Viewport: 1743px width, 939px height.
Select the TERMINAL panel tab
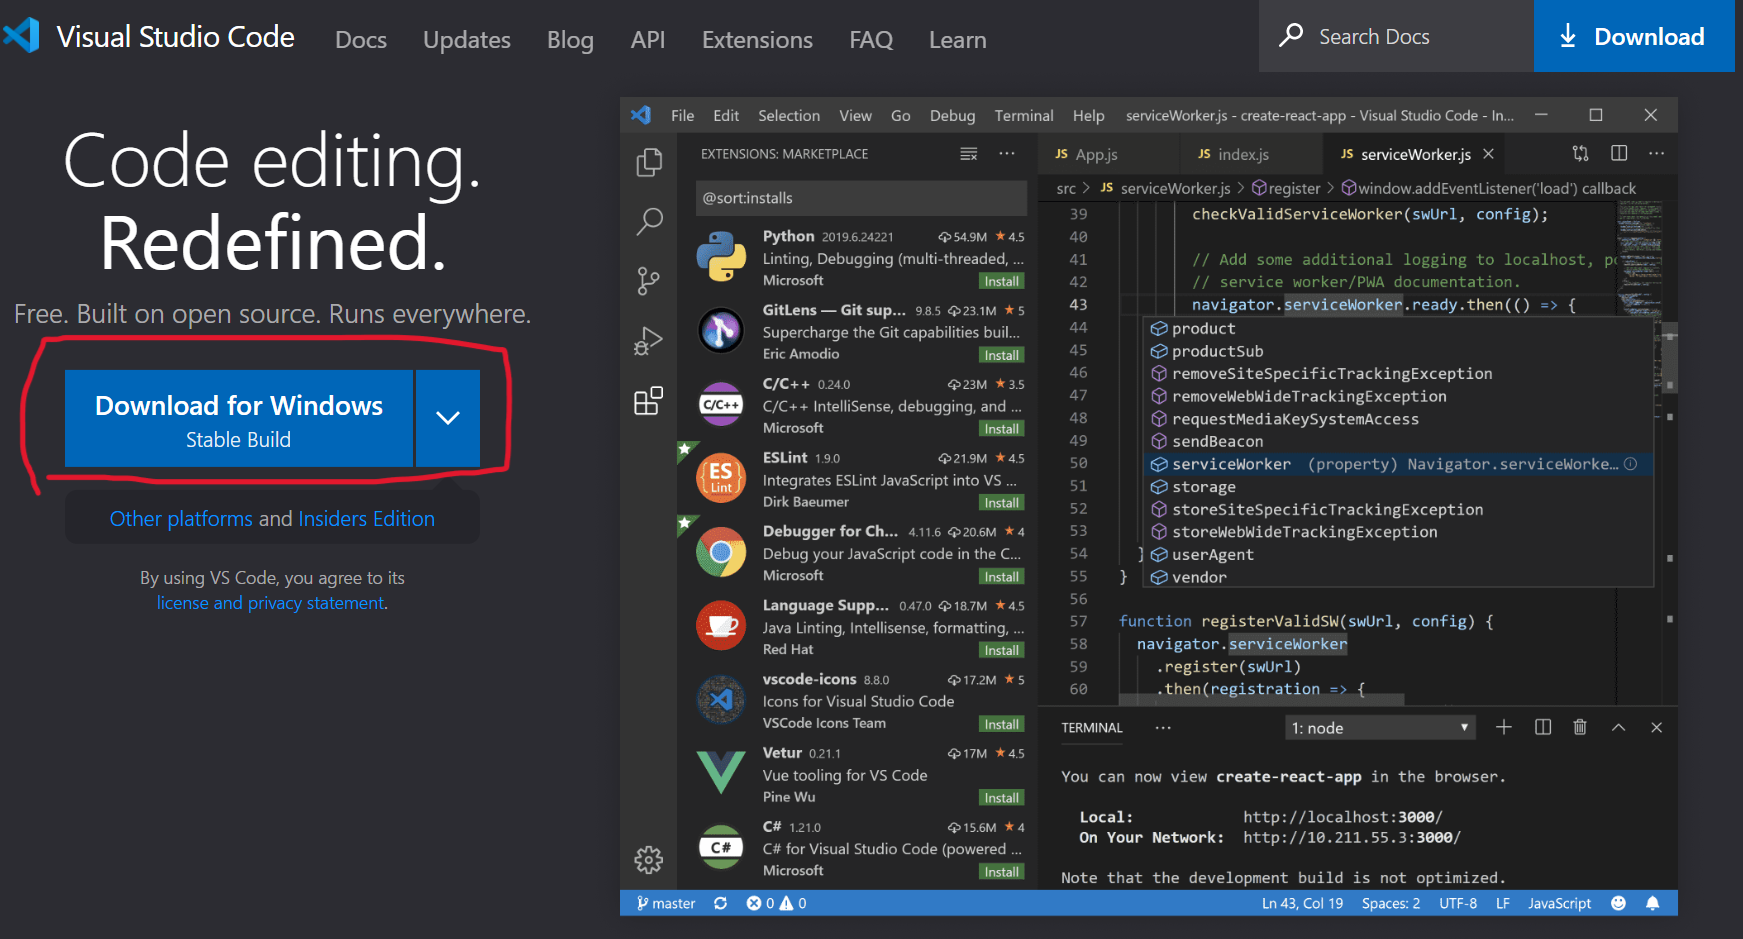click(1092, 728)
